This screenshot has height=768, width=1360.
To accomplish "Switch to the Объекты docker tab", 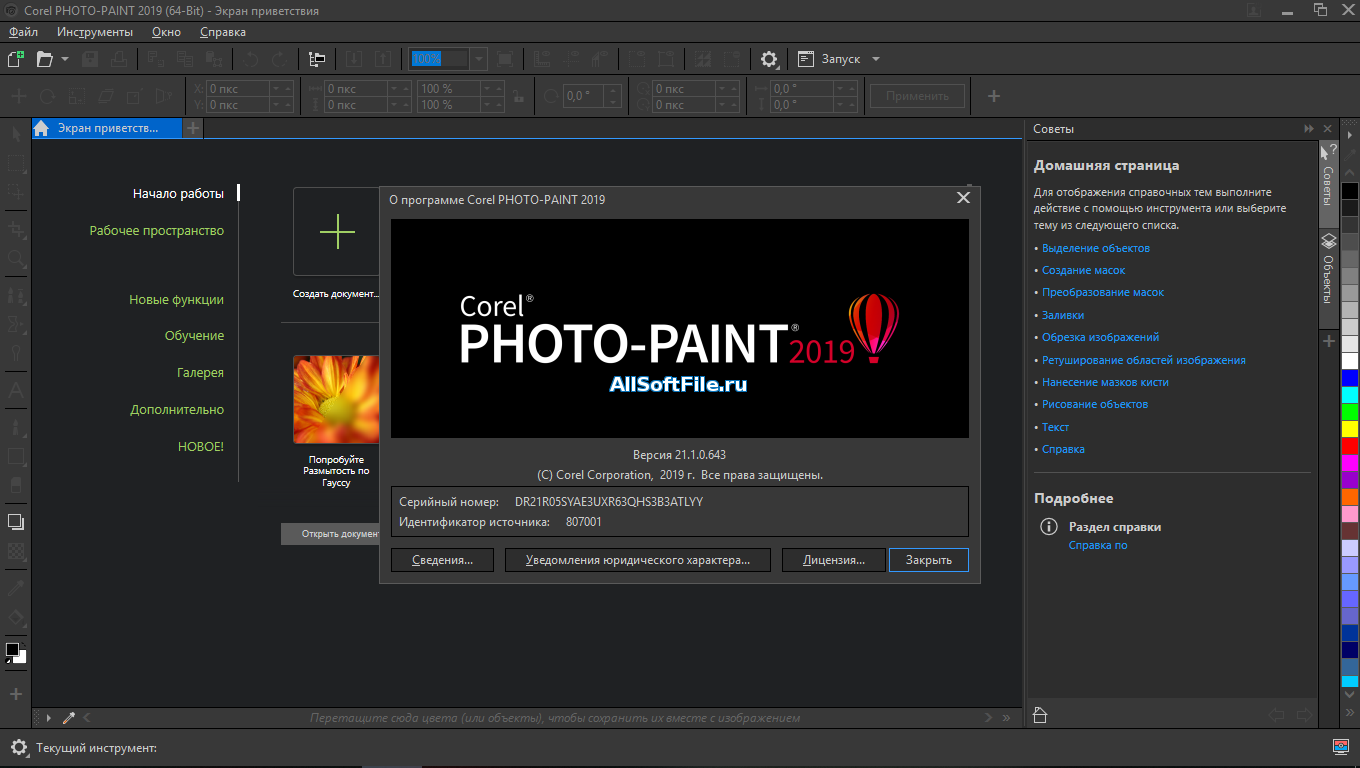I will [1328, 270].
